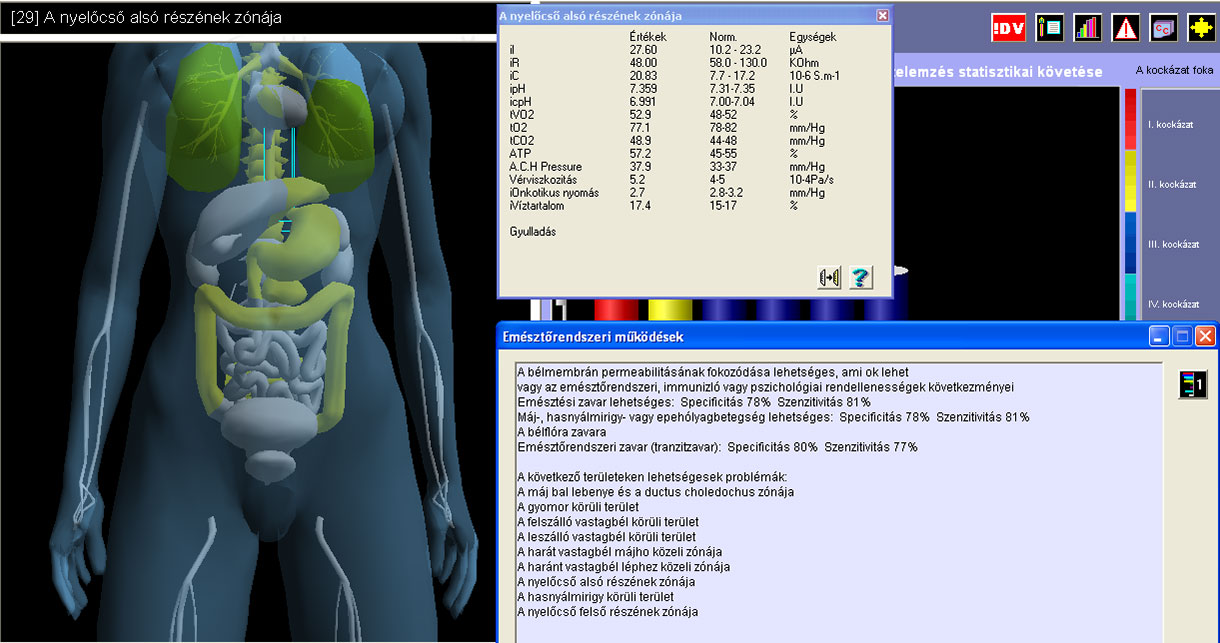Click the CC cube icon

pos(1163,28)
